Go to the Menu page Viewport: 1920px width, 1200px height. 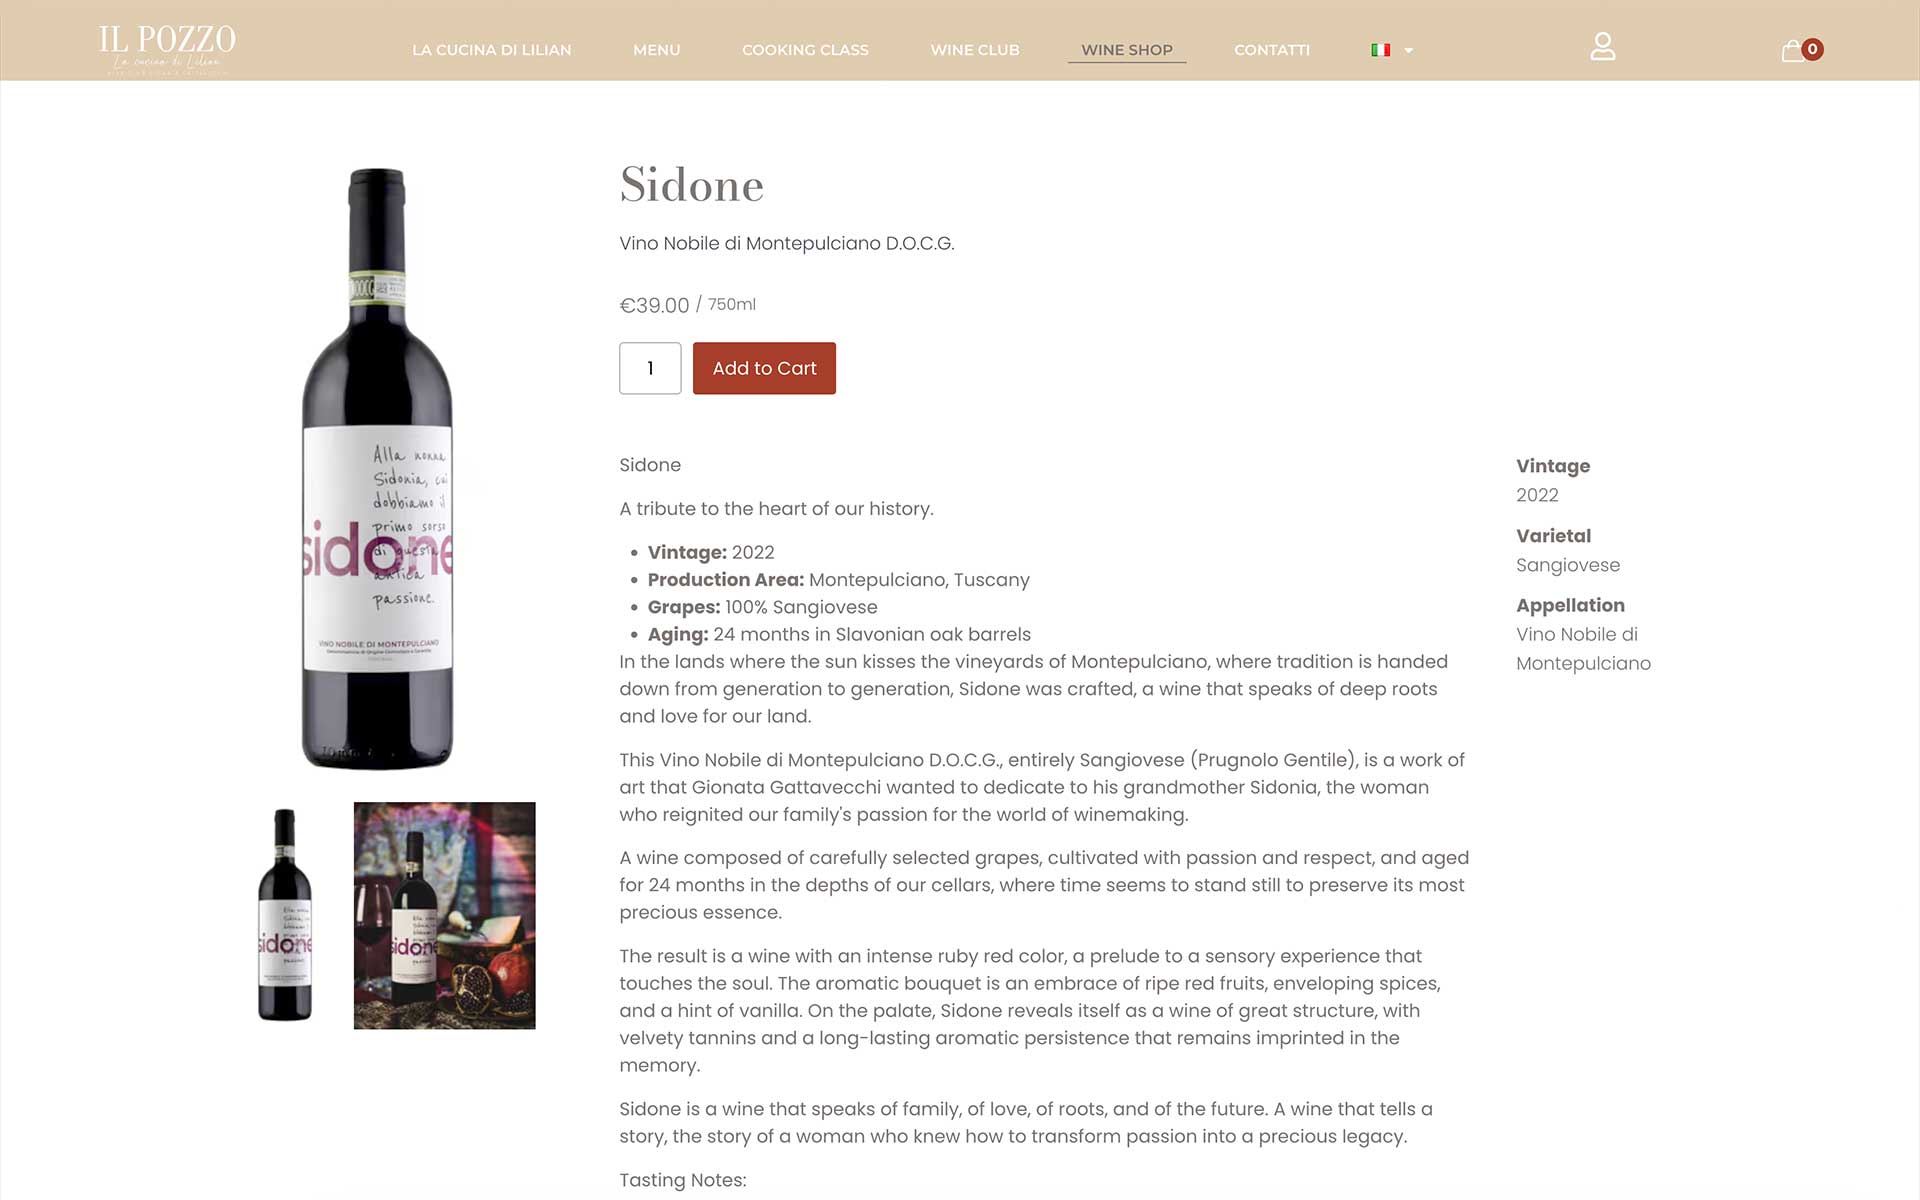point(657,50)
